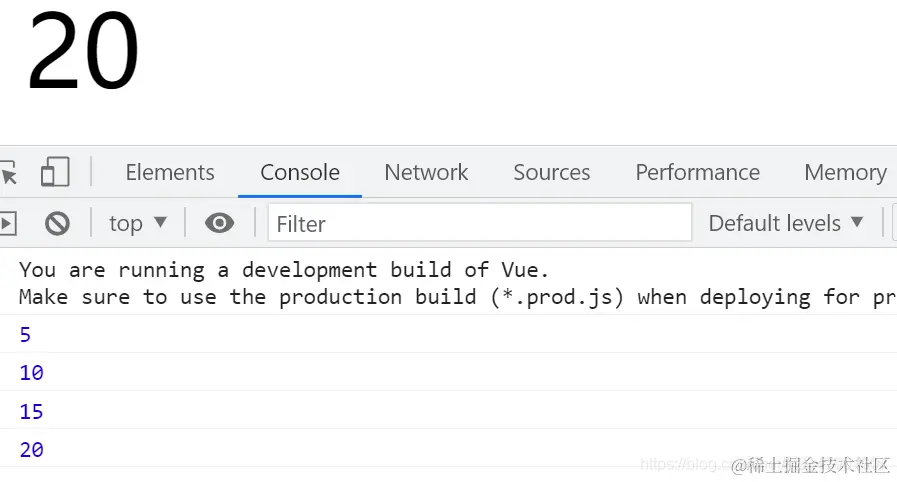Click the large '20' on the page

click(83, 52)
